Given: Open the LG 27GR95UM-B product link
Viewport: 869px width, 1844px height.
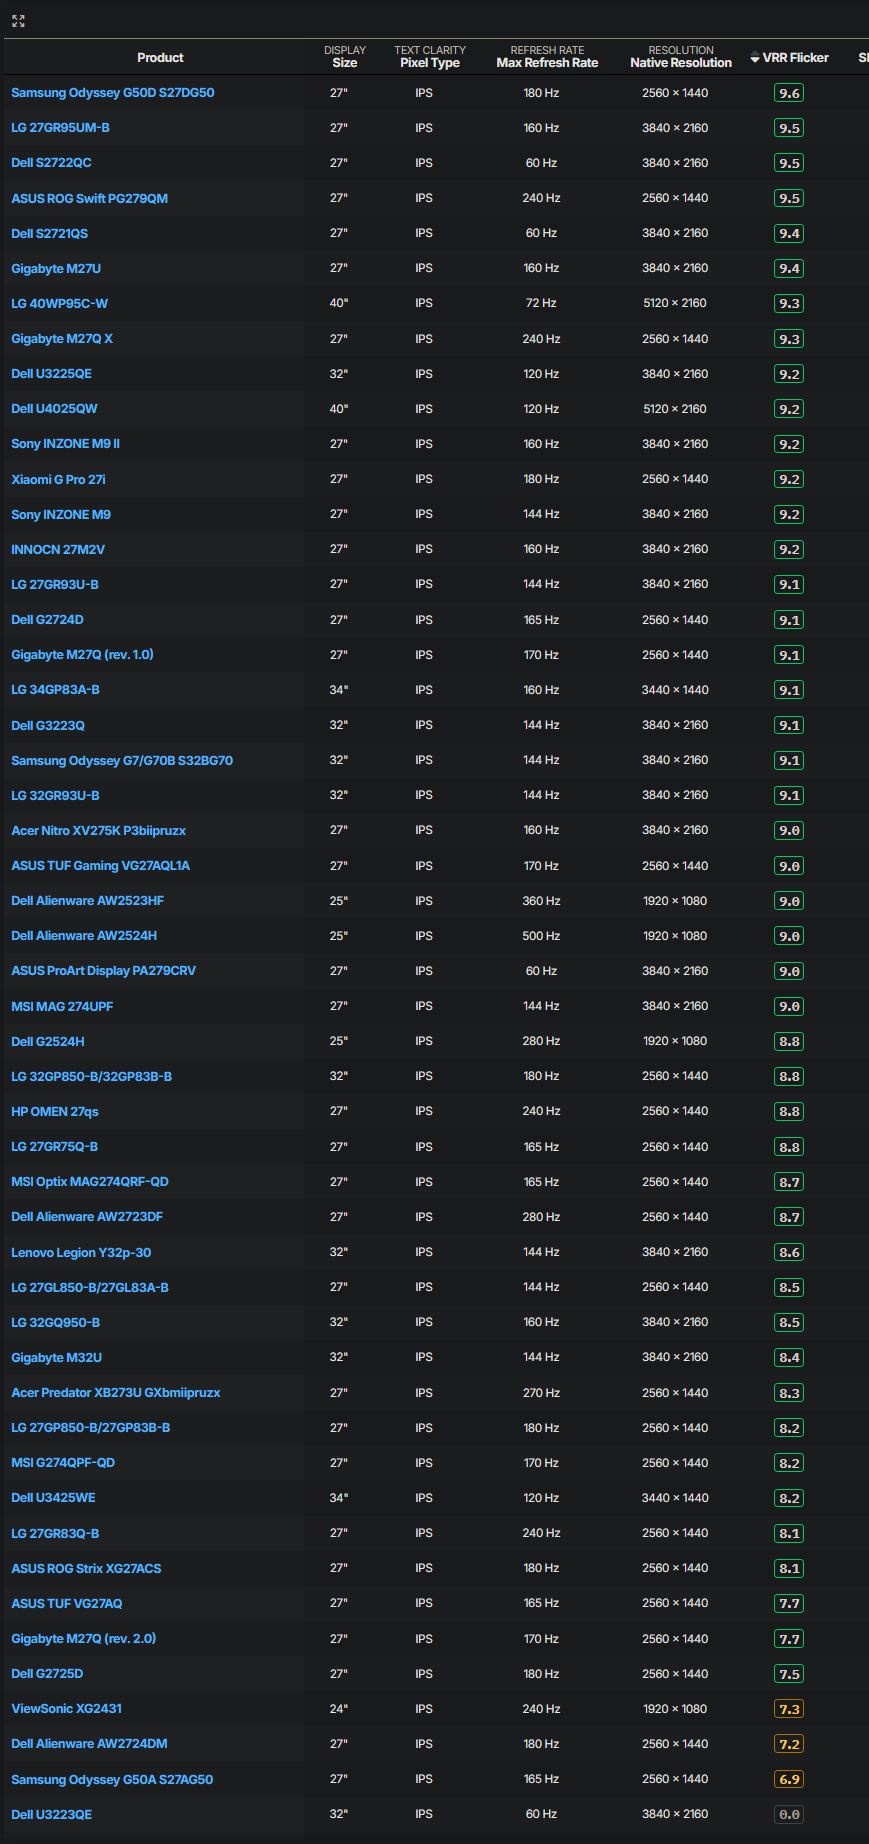Looking at the screenshot, I should (x=61, y=128).
